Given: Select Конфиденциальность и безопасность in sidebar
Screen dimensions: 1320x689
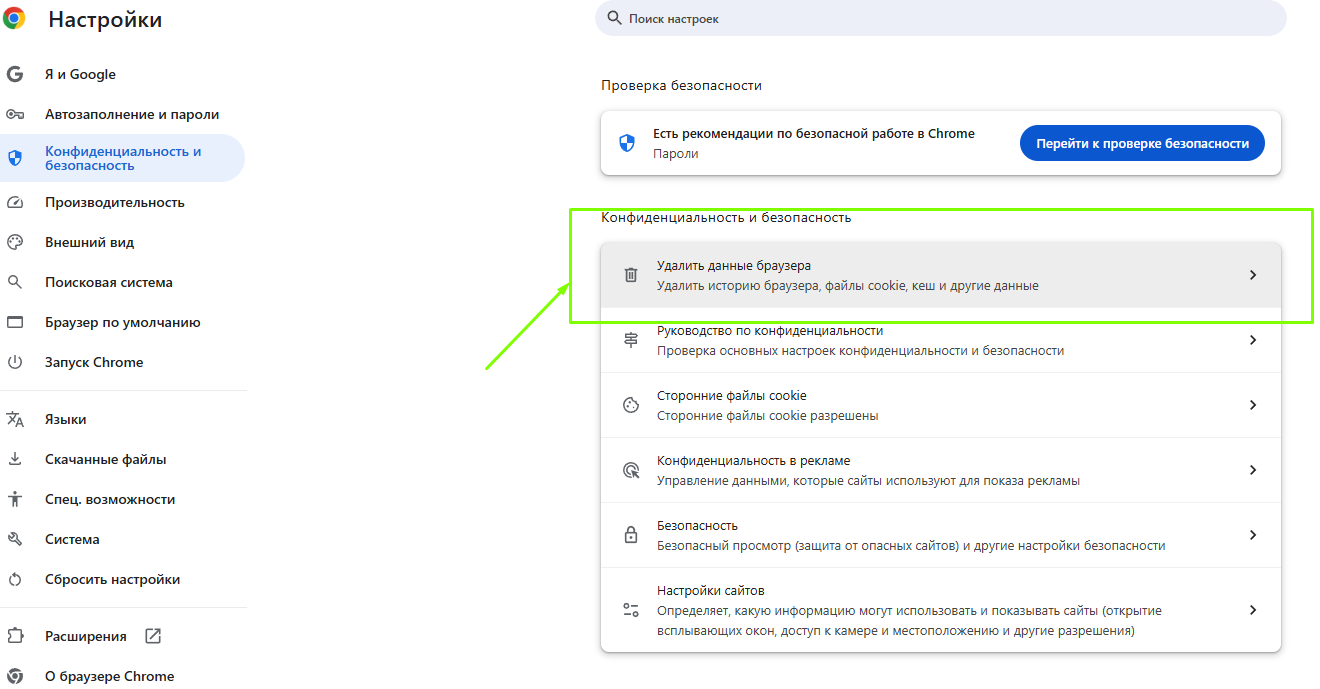Looking at the screenshot, I should (122, 158).
